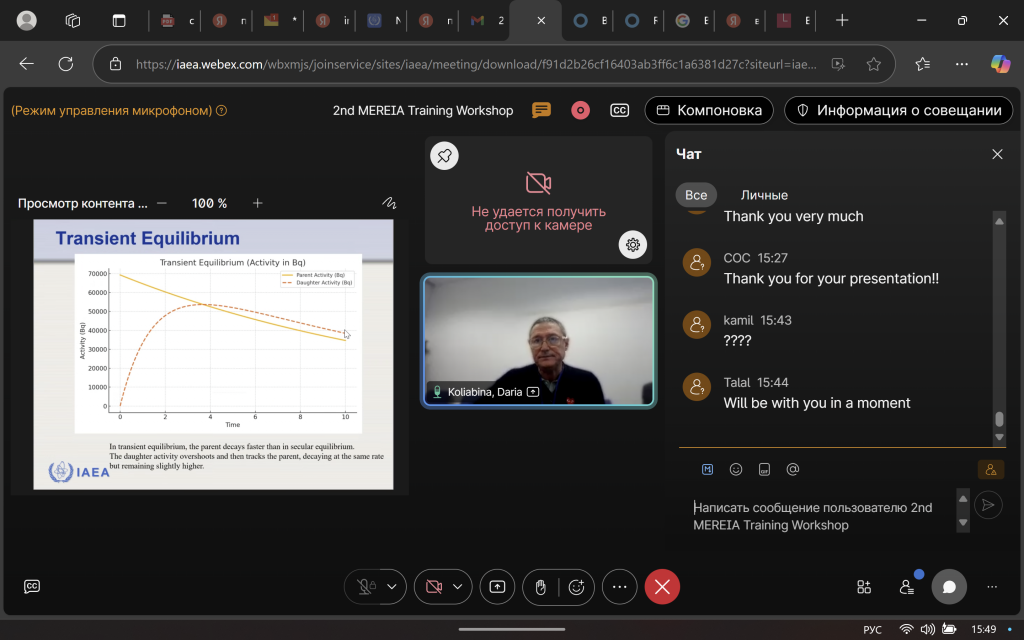The image size is (1024, 640).
Task: Unmute the microphone button
Action: tap(366, 587)
